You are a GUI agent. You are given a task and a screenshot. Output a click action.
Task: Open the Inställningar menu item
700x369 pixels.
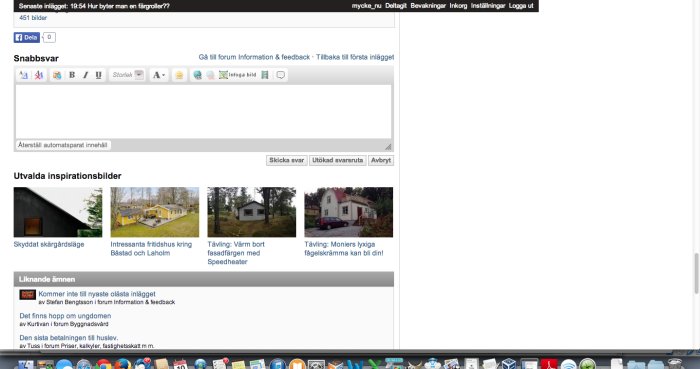coord(488,6)
